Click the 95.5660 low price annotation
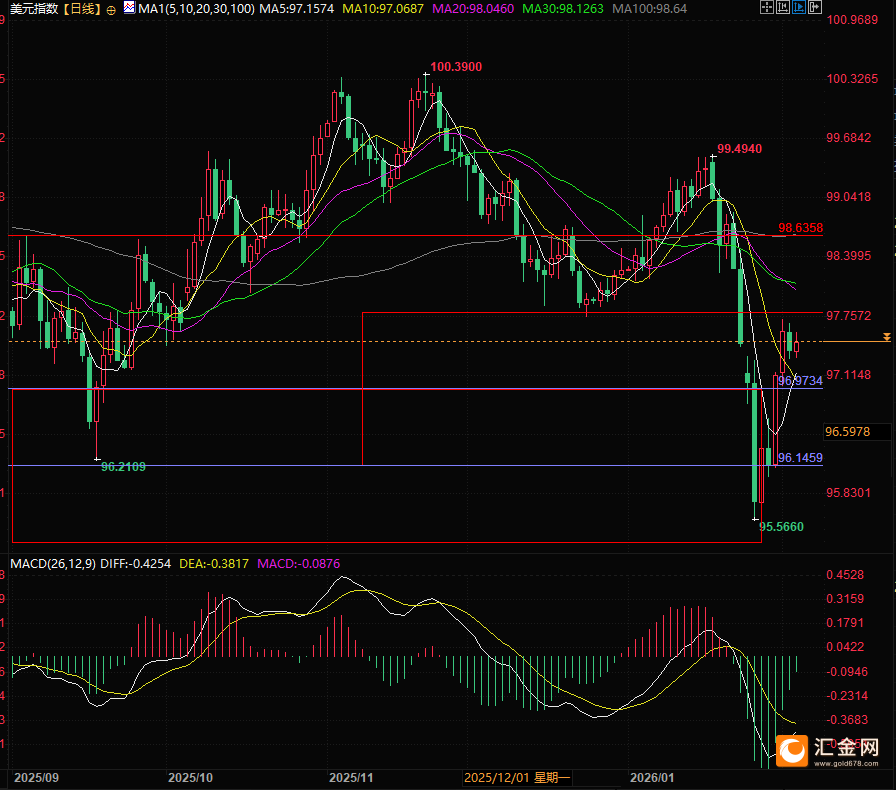Screen dimensions: 896x790 click(x=781, y=526)
